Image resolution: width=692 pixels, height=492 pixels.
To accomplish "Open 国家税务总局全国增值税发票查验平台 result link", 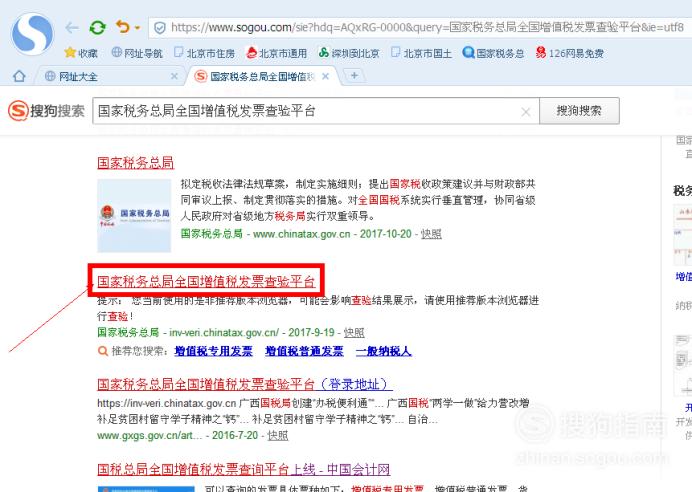I will 206,281.
